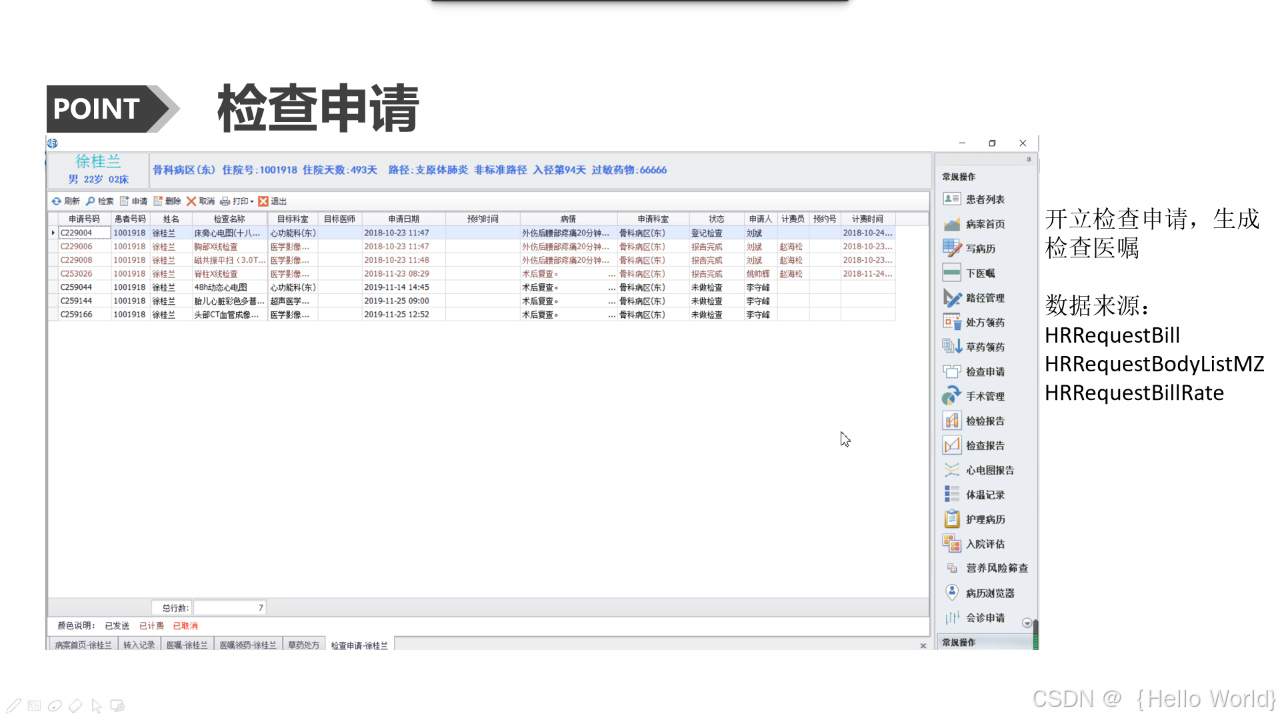Viewport: 1280px width, 720px height.
Task: Click the pin icon atop the sidebar
Action: (x=1028, y=159)
